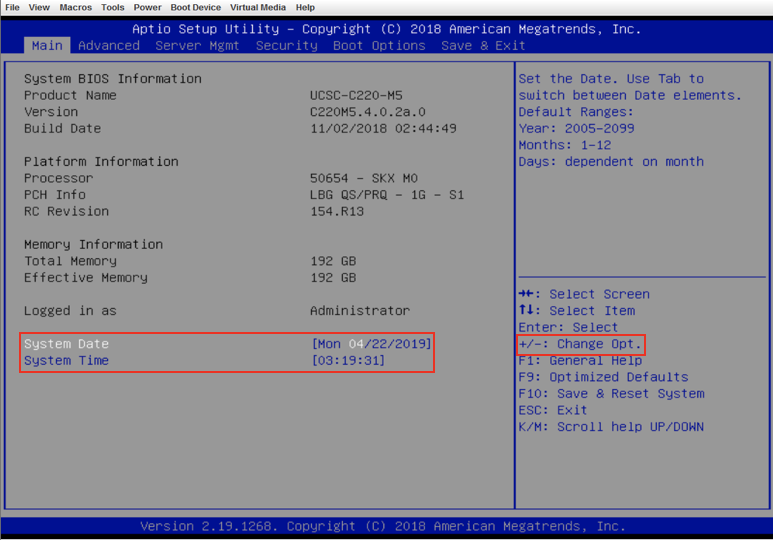This screenshot has height=540, width=773.
Task: Click the Product Name label
Action: (70, 95)
